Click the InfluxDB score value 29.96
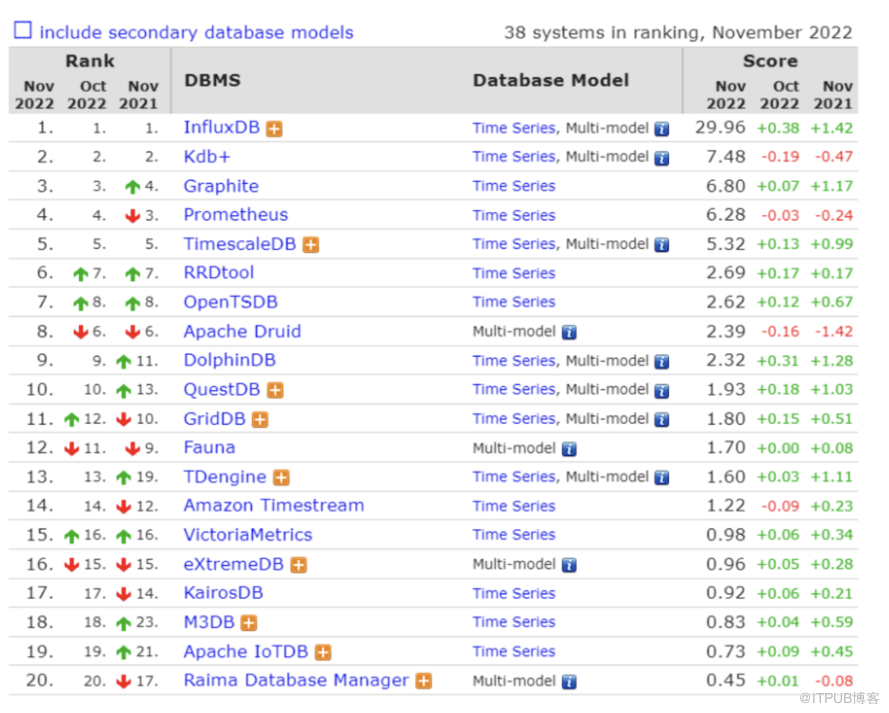889x713 pixels. click(x=720, y=128)
